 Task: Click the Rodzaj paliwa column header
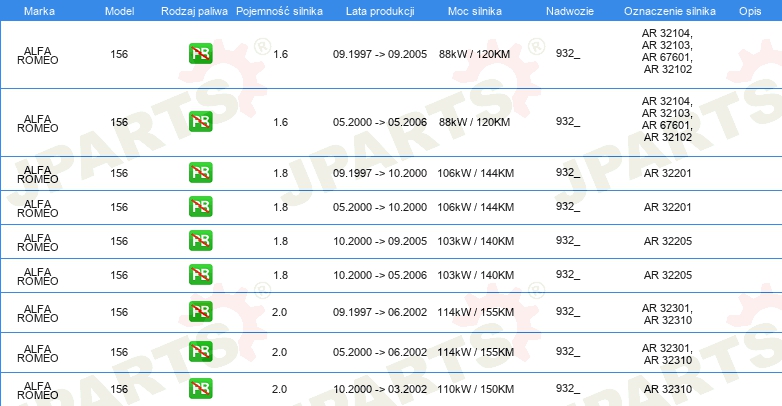coord(194,11)
